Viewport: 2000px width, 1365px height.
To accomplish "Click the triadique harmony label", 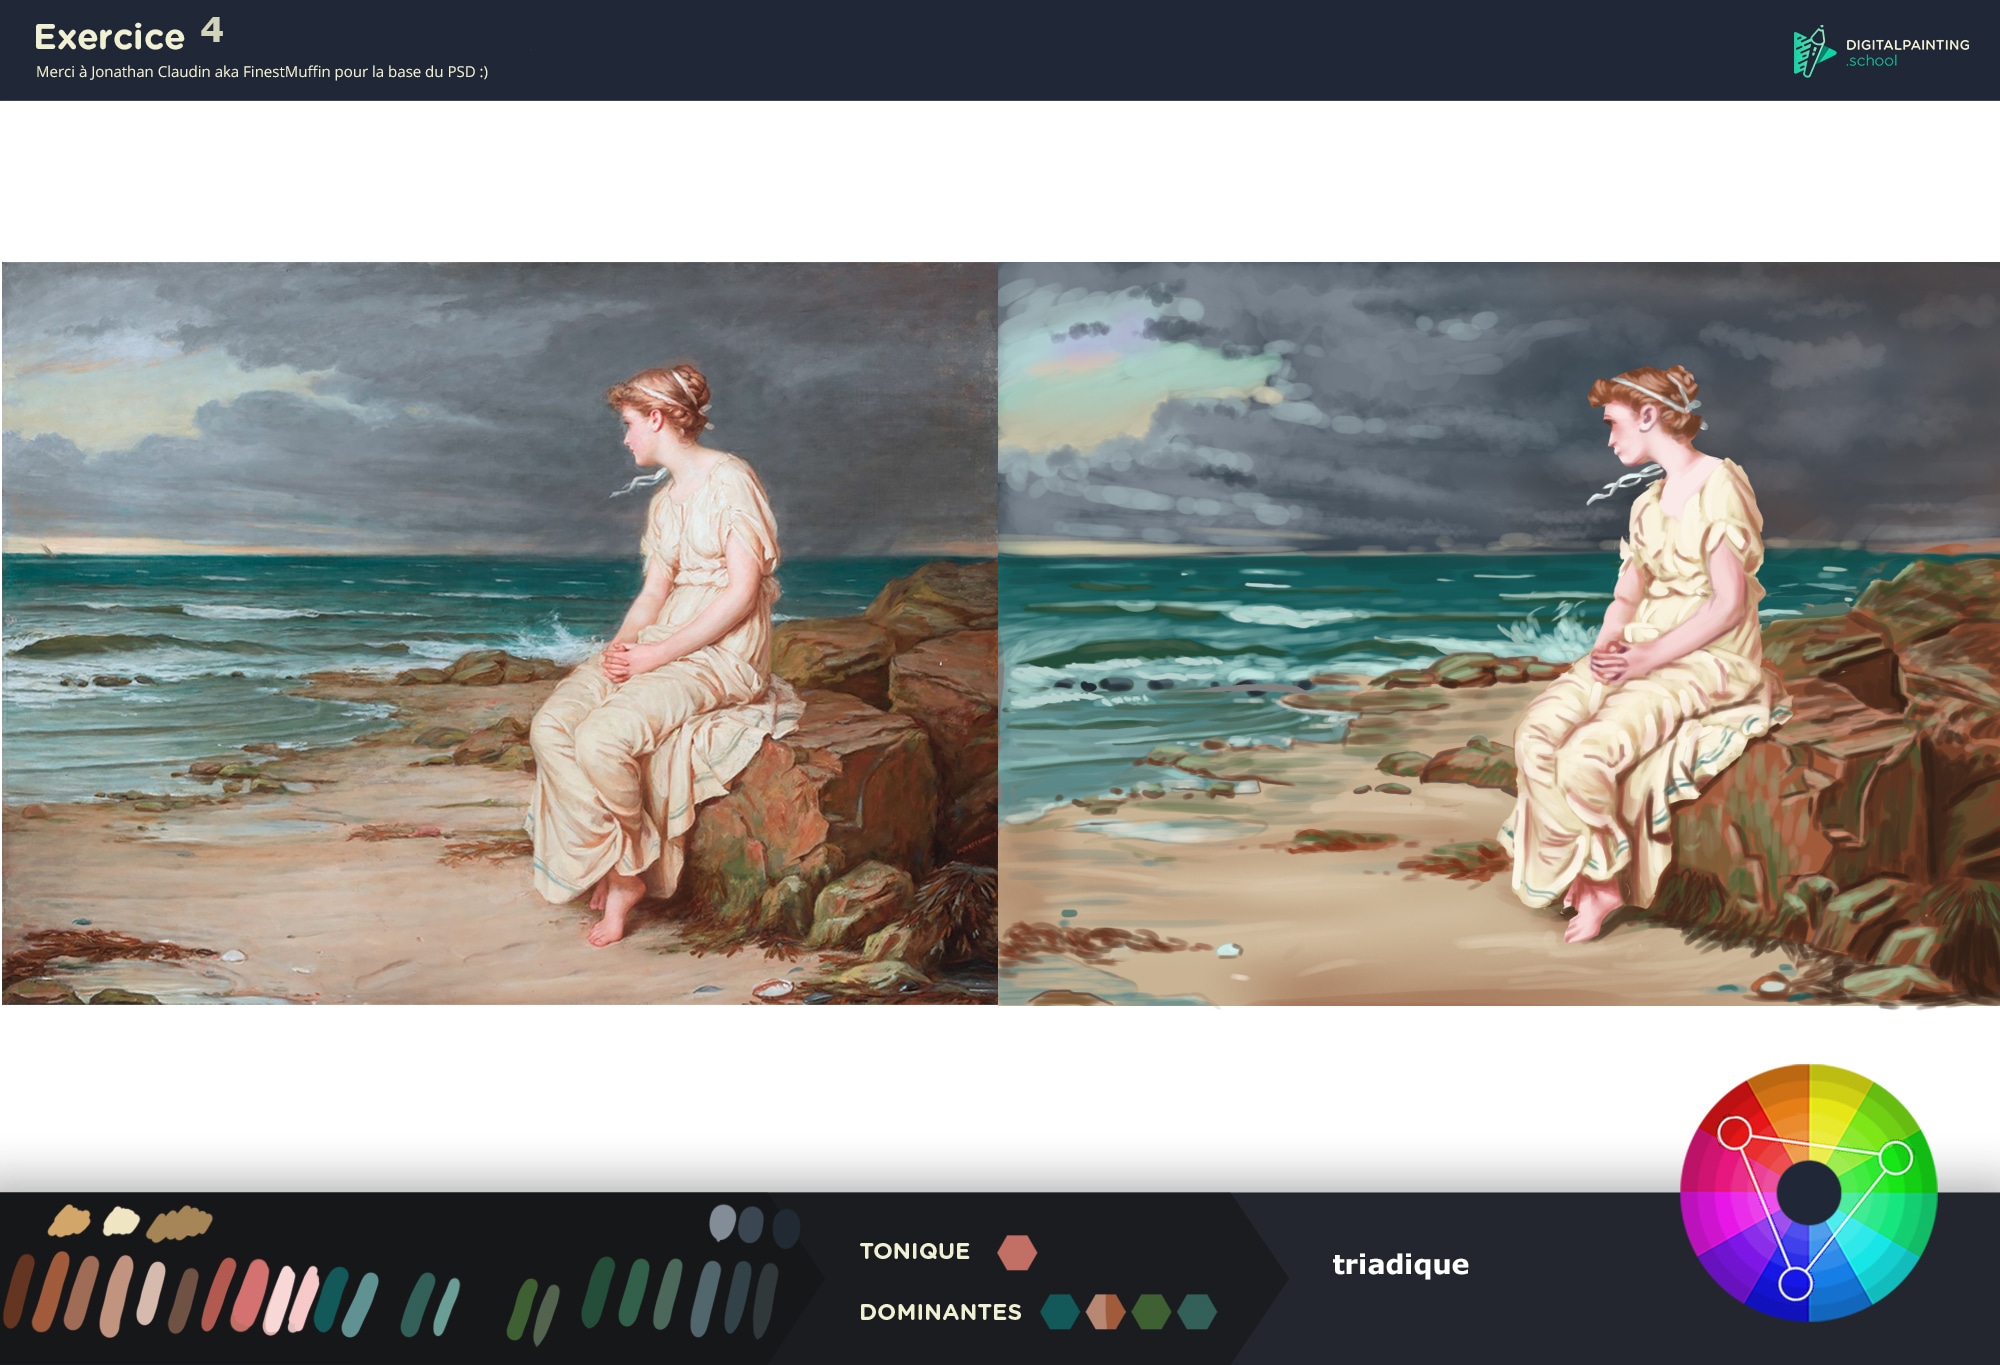I will click(1400, 1265).
